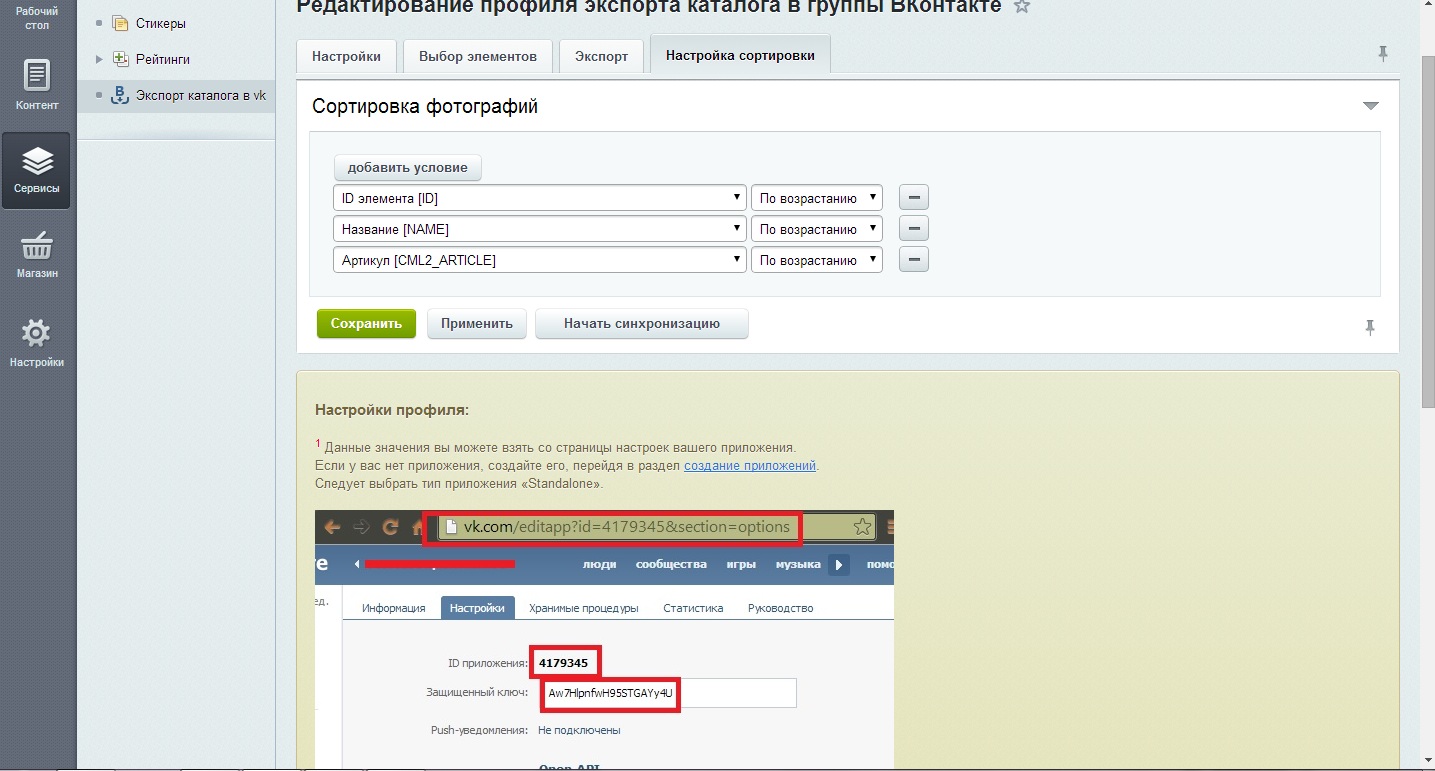This screenshot has height=771, width=1435.
Task: Click the Стикеры item icon
Action: tap(119, 22)
